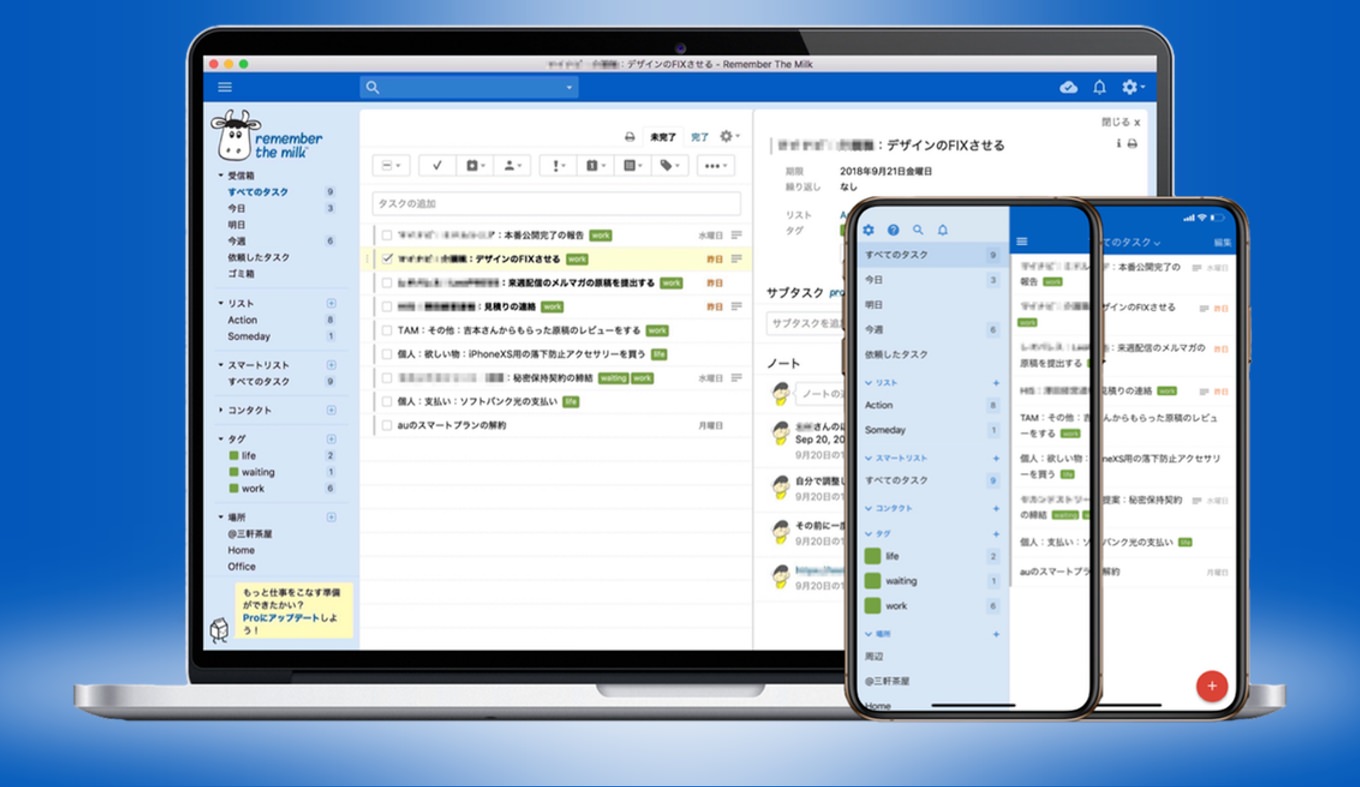1360x787 pixels.
Task: Open notifications bell in laptop header
Action: click(1099, 88)
